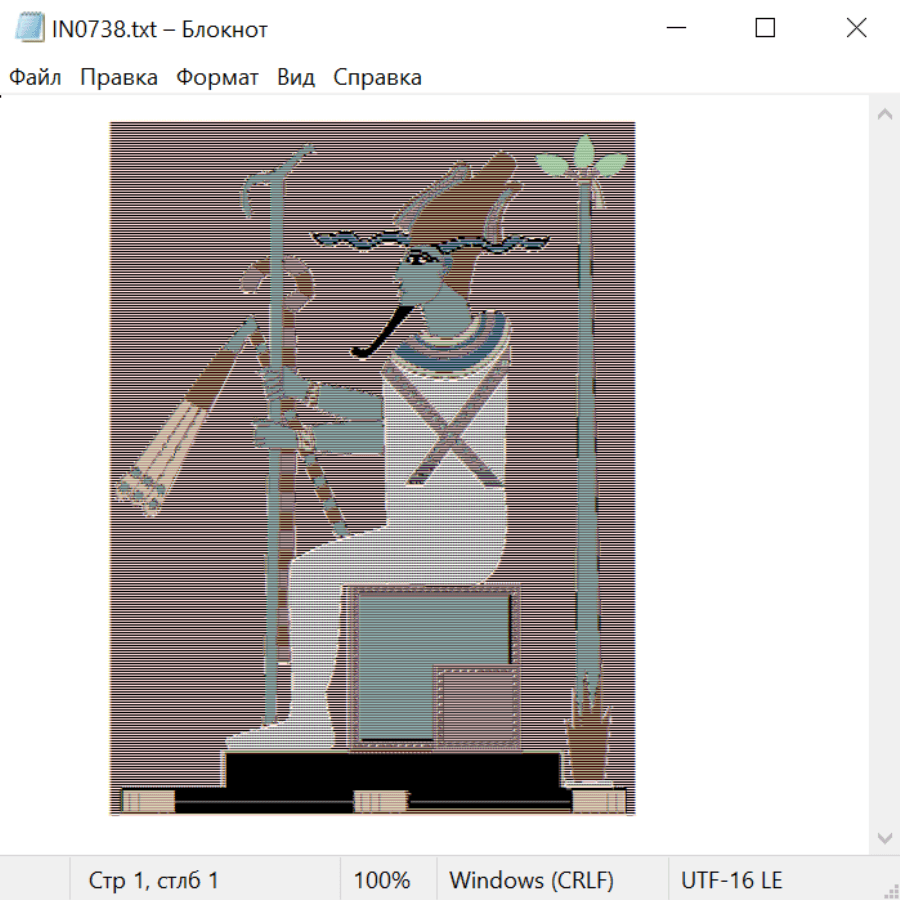Click the Стр 1, стлб 1 indicator
Viewport: 900px width, 900px height.
click(x=153, y=880)
